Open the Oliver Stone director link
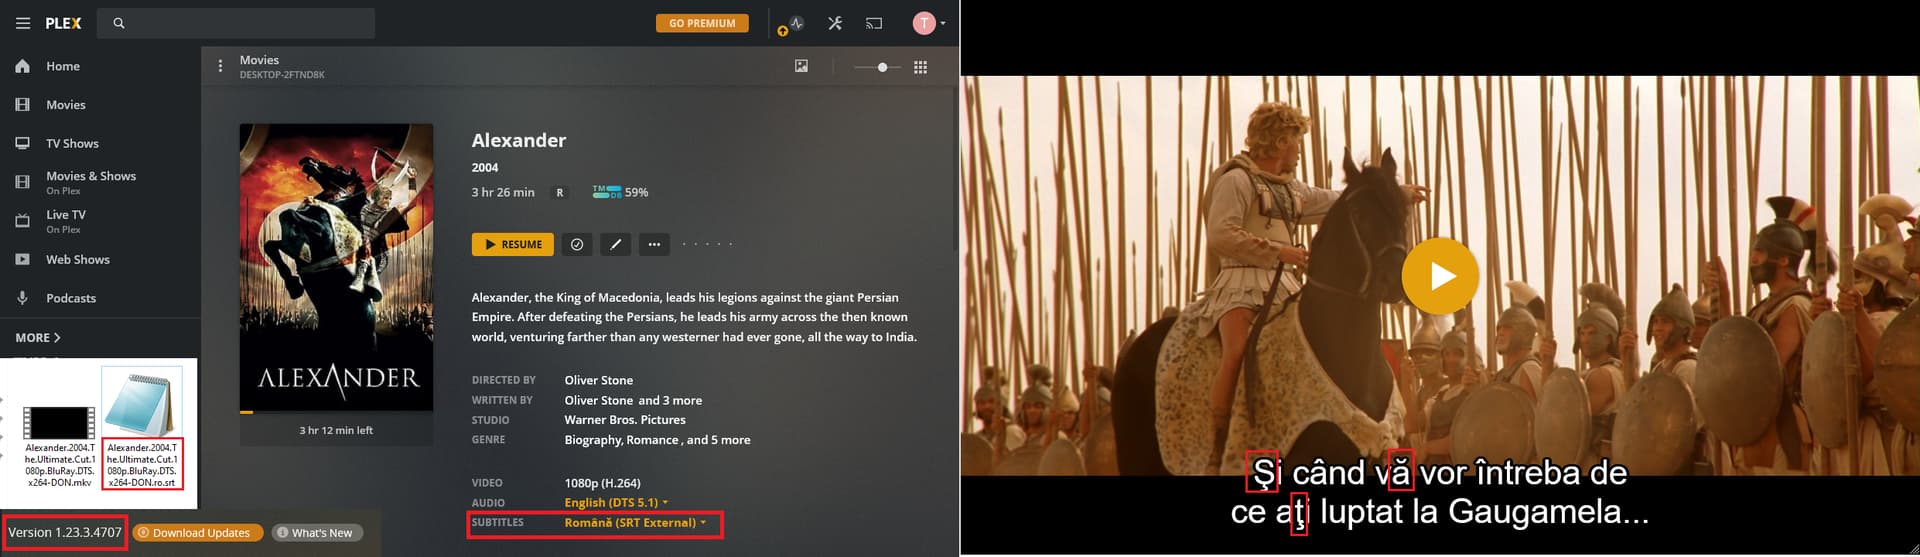Viewport: 1920px width, 557px height. pos(598,380)
